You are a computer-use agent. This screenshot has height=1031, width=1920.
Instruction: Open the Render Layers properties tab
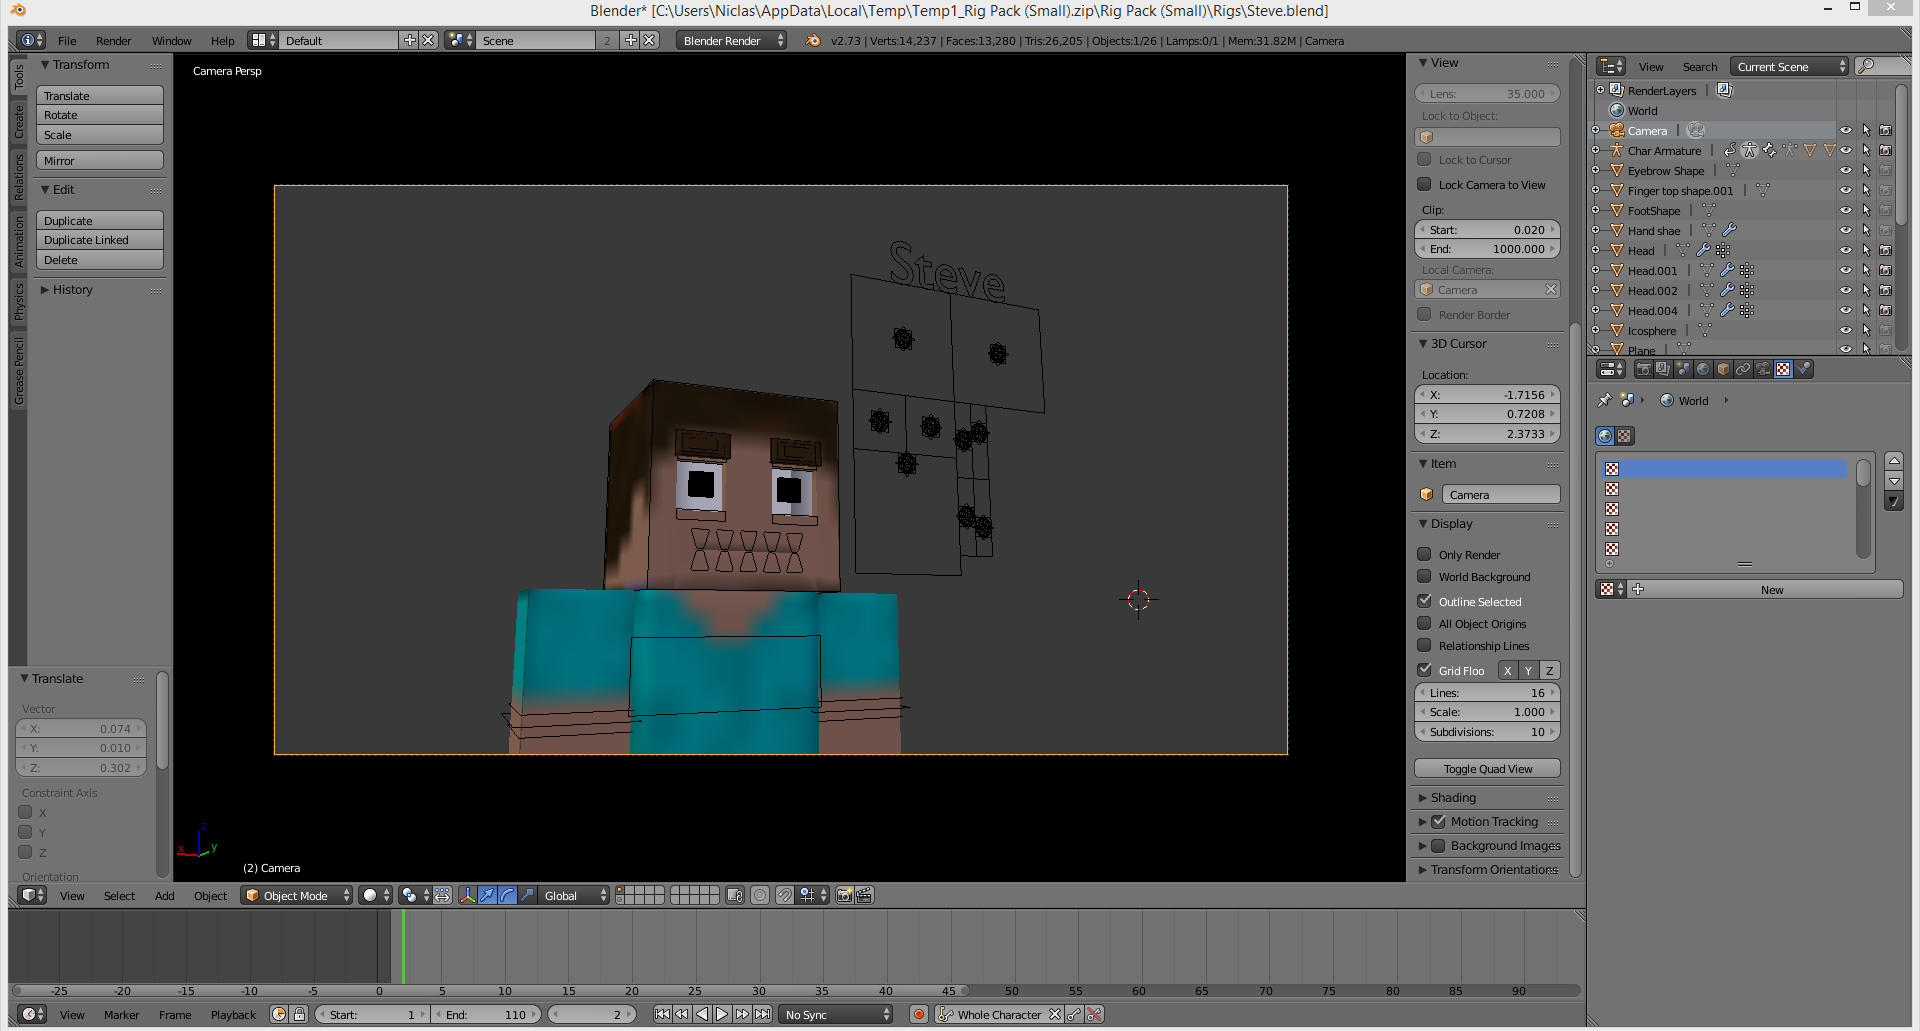coord(1663,369)
